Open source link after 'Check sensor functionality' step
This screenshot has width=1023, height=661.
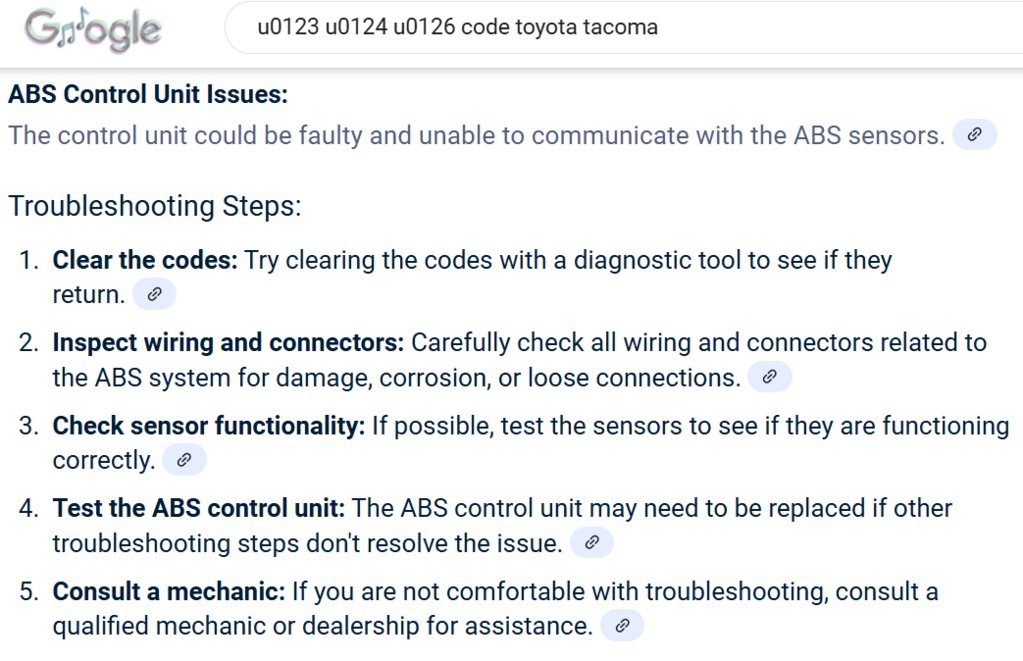[x=185, y=459]
